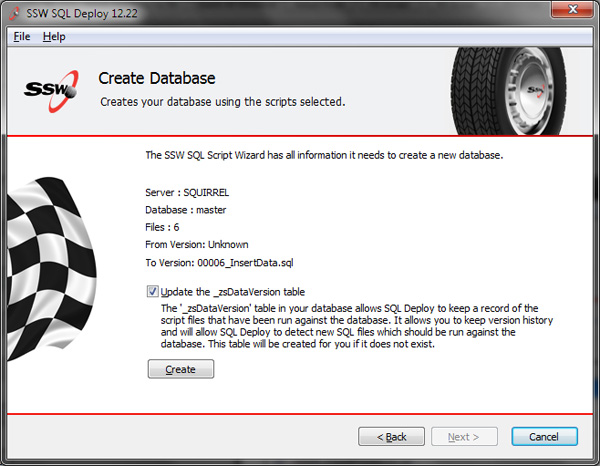Click the 'SSW SQL Script Wizard has all information' sentence

324,155
